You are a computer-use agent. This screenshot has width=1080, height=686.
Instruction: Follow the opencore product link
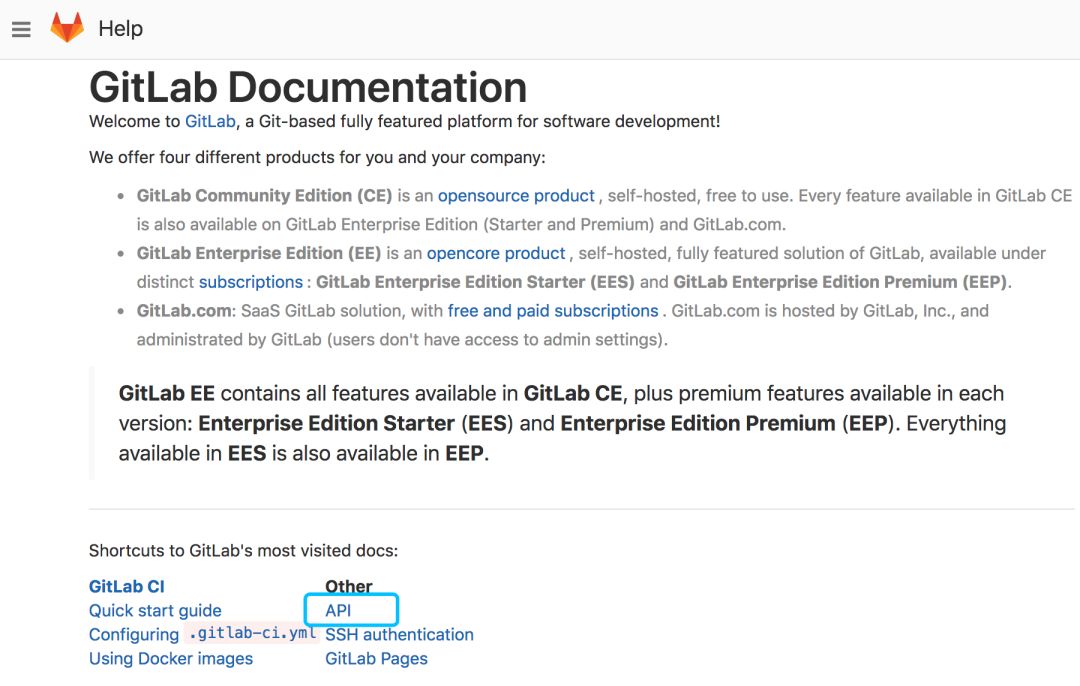point(496,253)
